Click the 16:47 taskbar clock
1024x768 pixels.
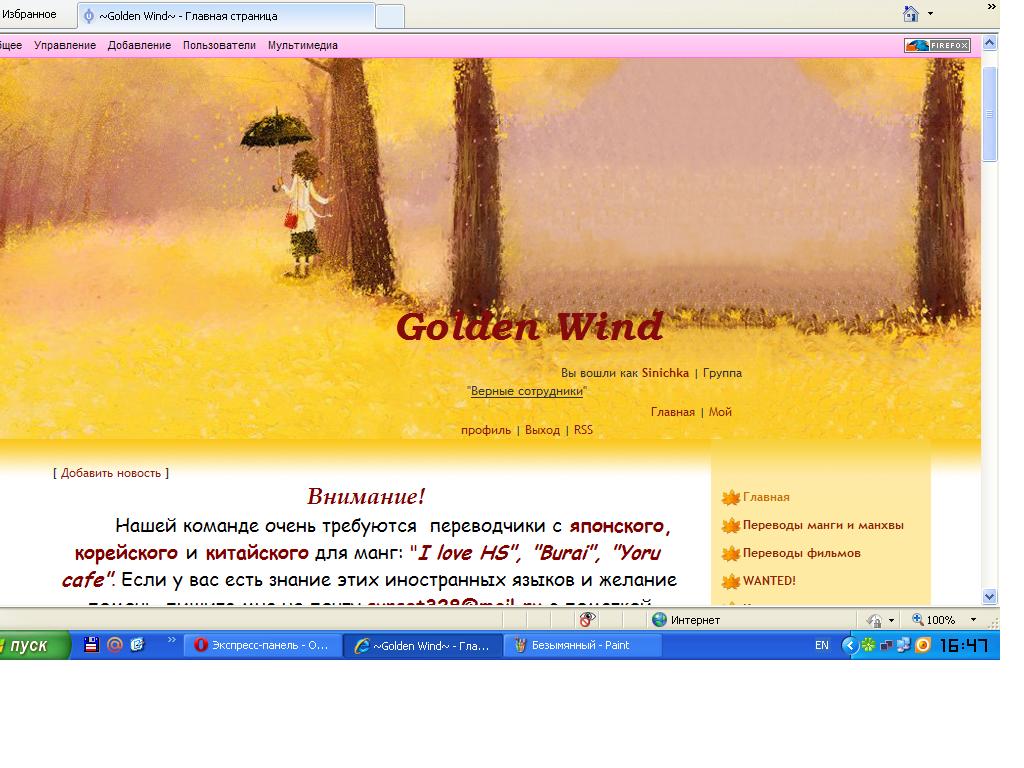click(963, 646)
